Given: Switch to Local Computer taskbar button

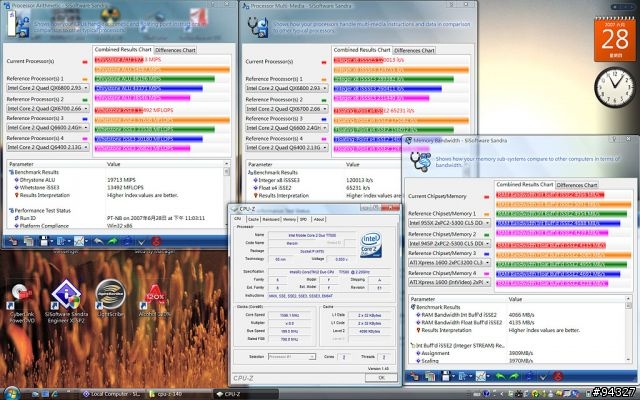Looking at the screenshot, I should (x=111, y=394).
